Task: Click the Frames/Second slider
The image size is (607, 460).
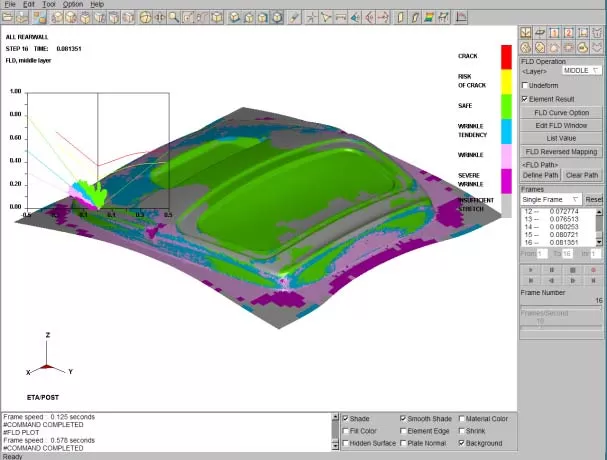Action: tap(561, 328)
